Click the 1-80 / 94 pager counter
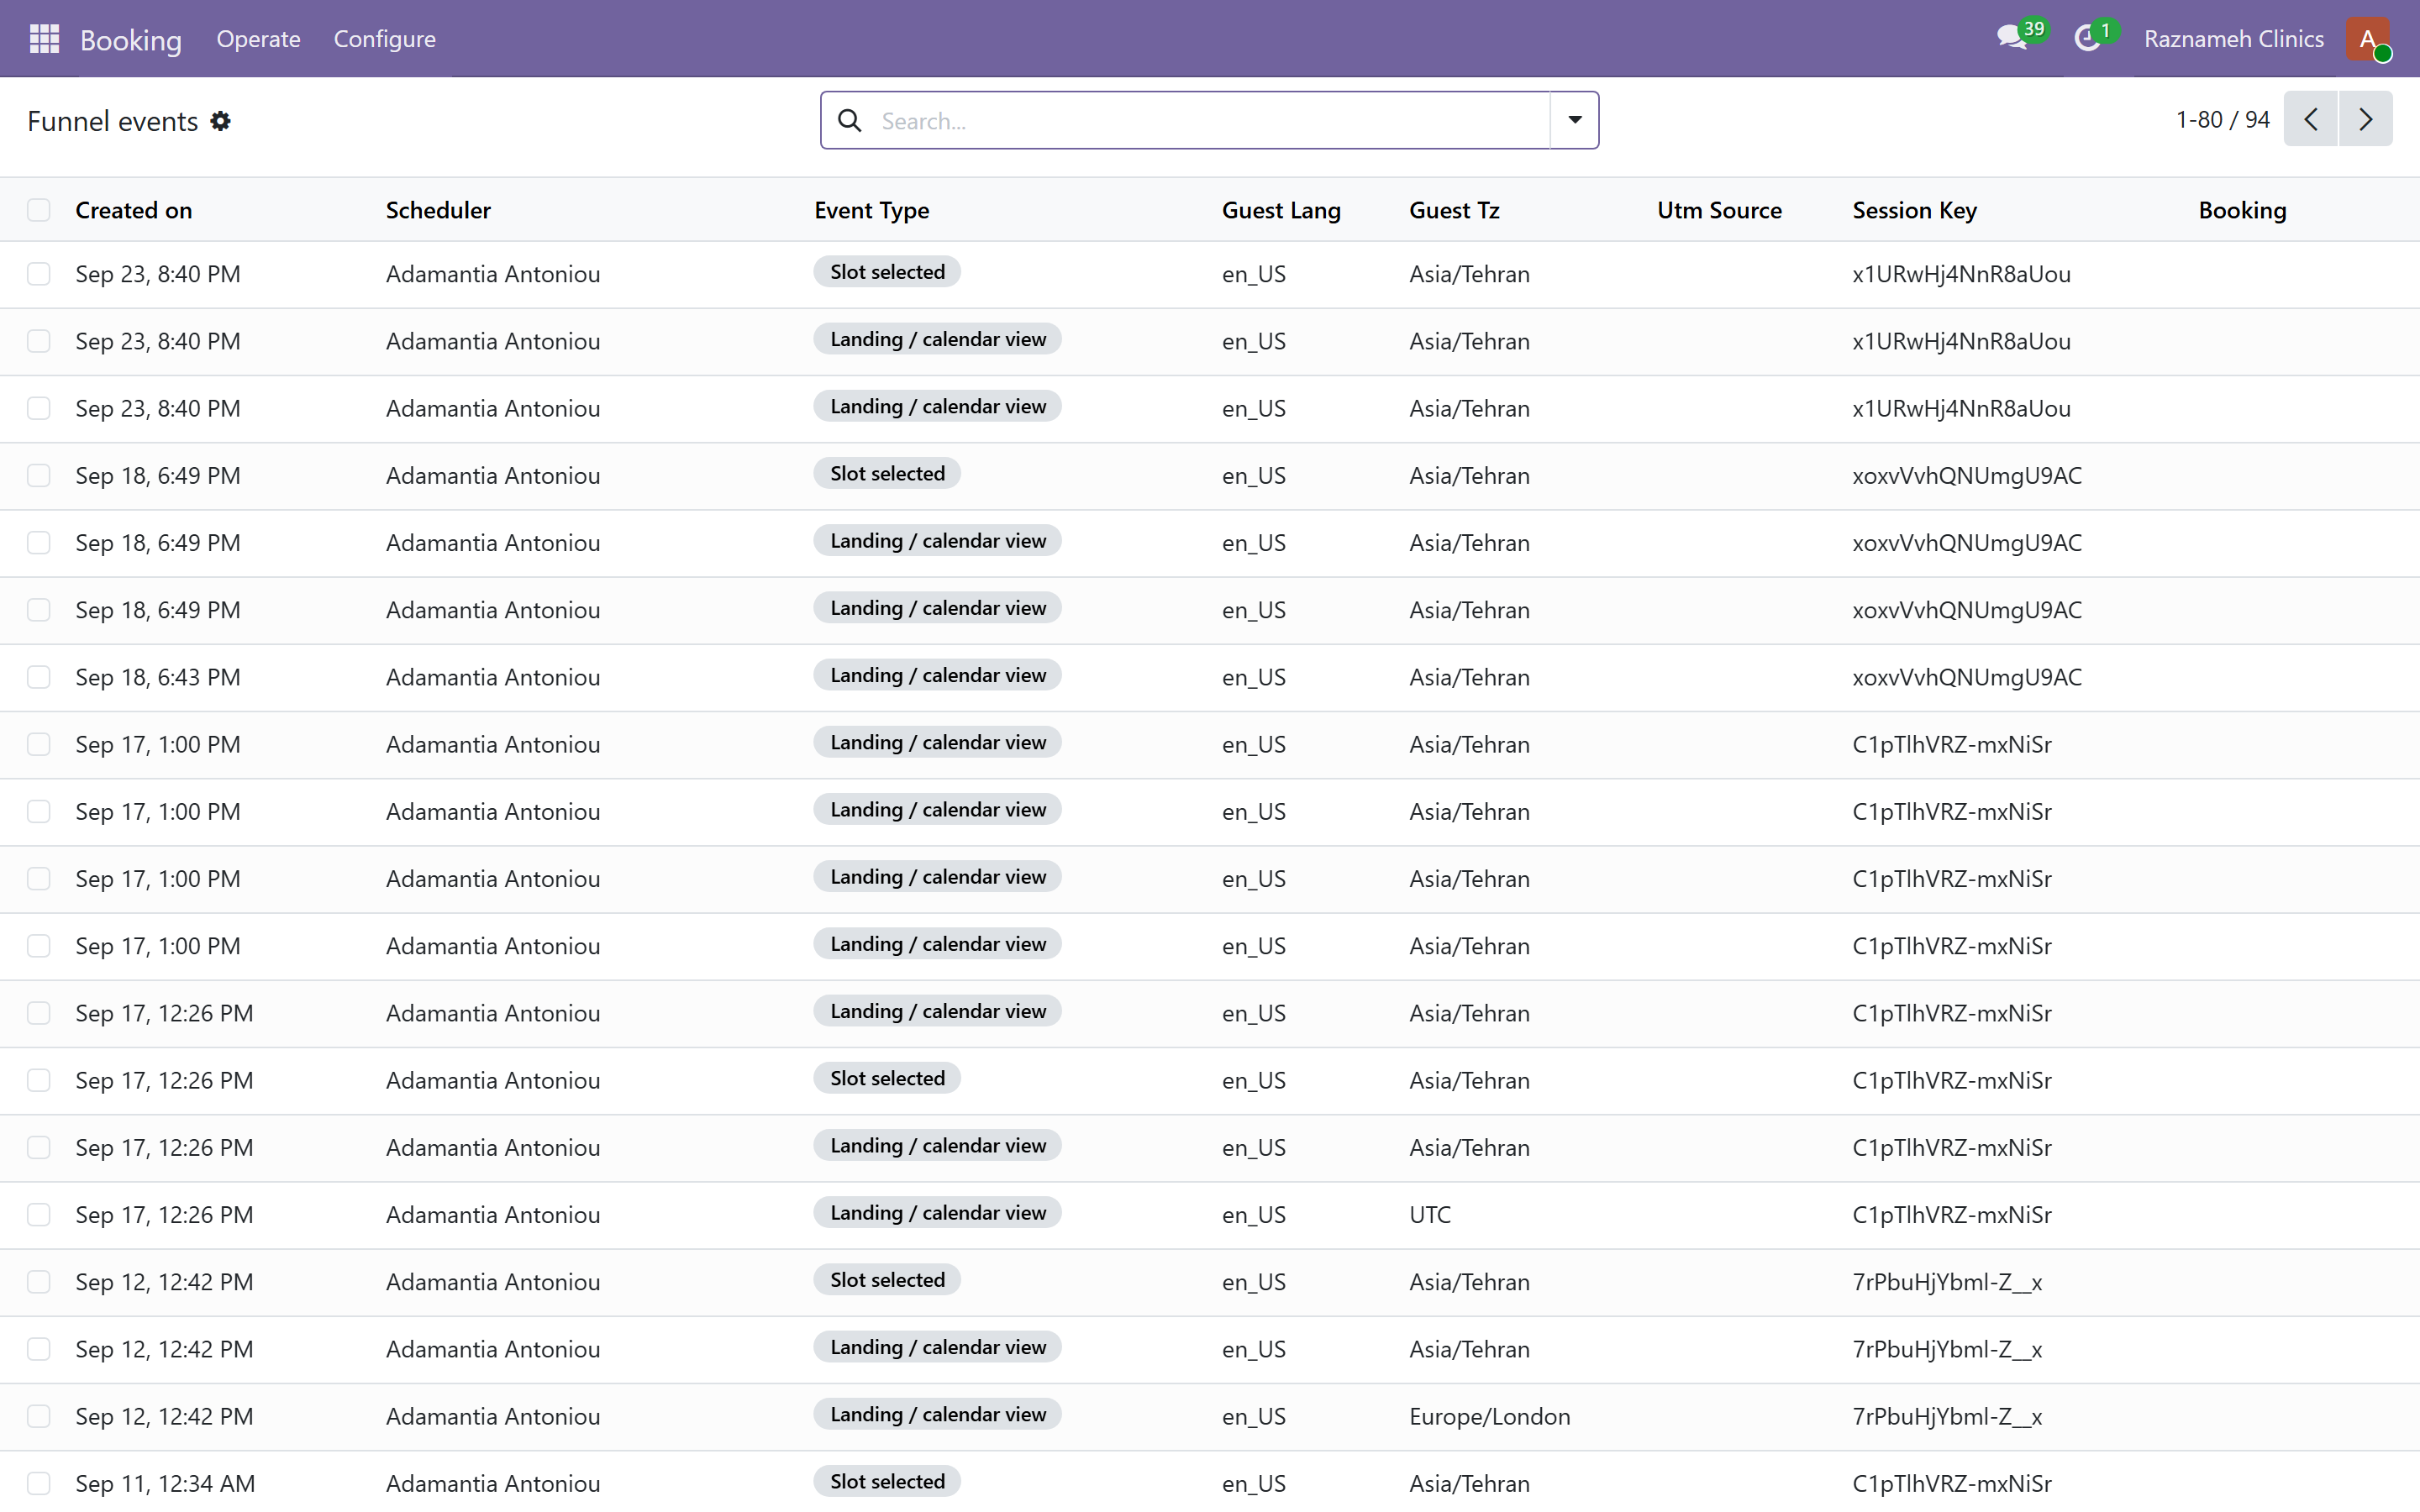The height and width of the screenshot is (1512, 2420). tap(2222, 119)
